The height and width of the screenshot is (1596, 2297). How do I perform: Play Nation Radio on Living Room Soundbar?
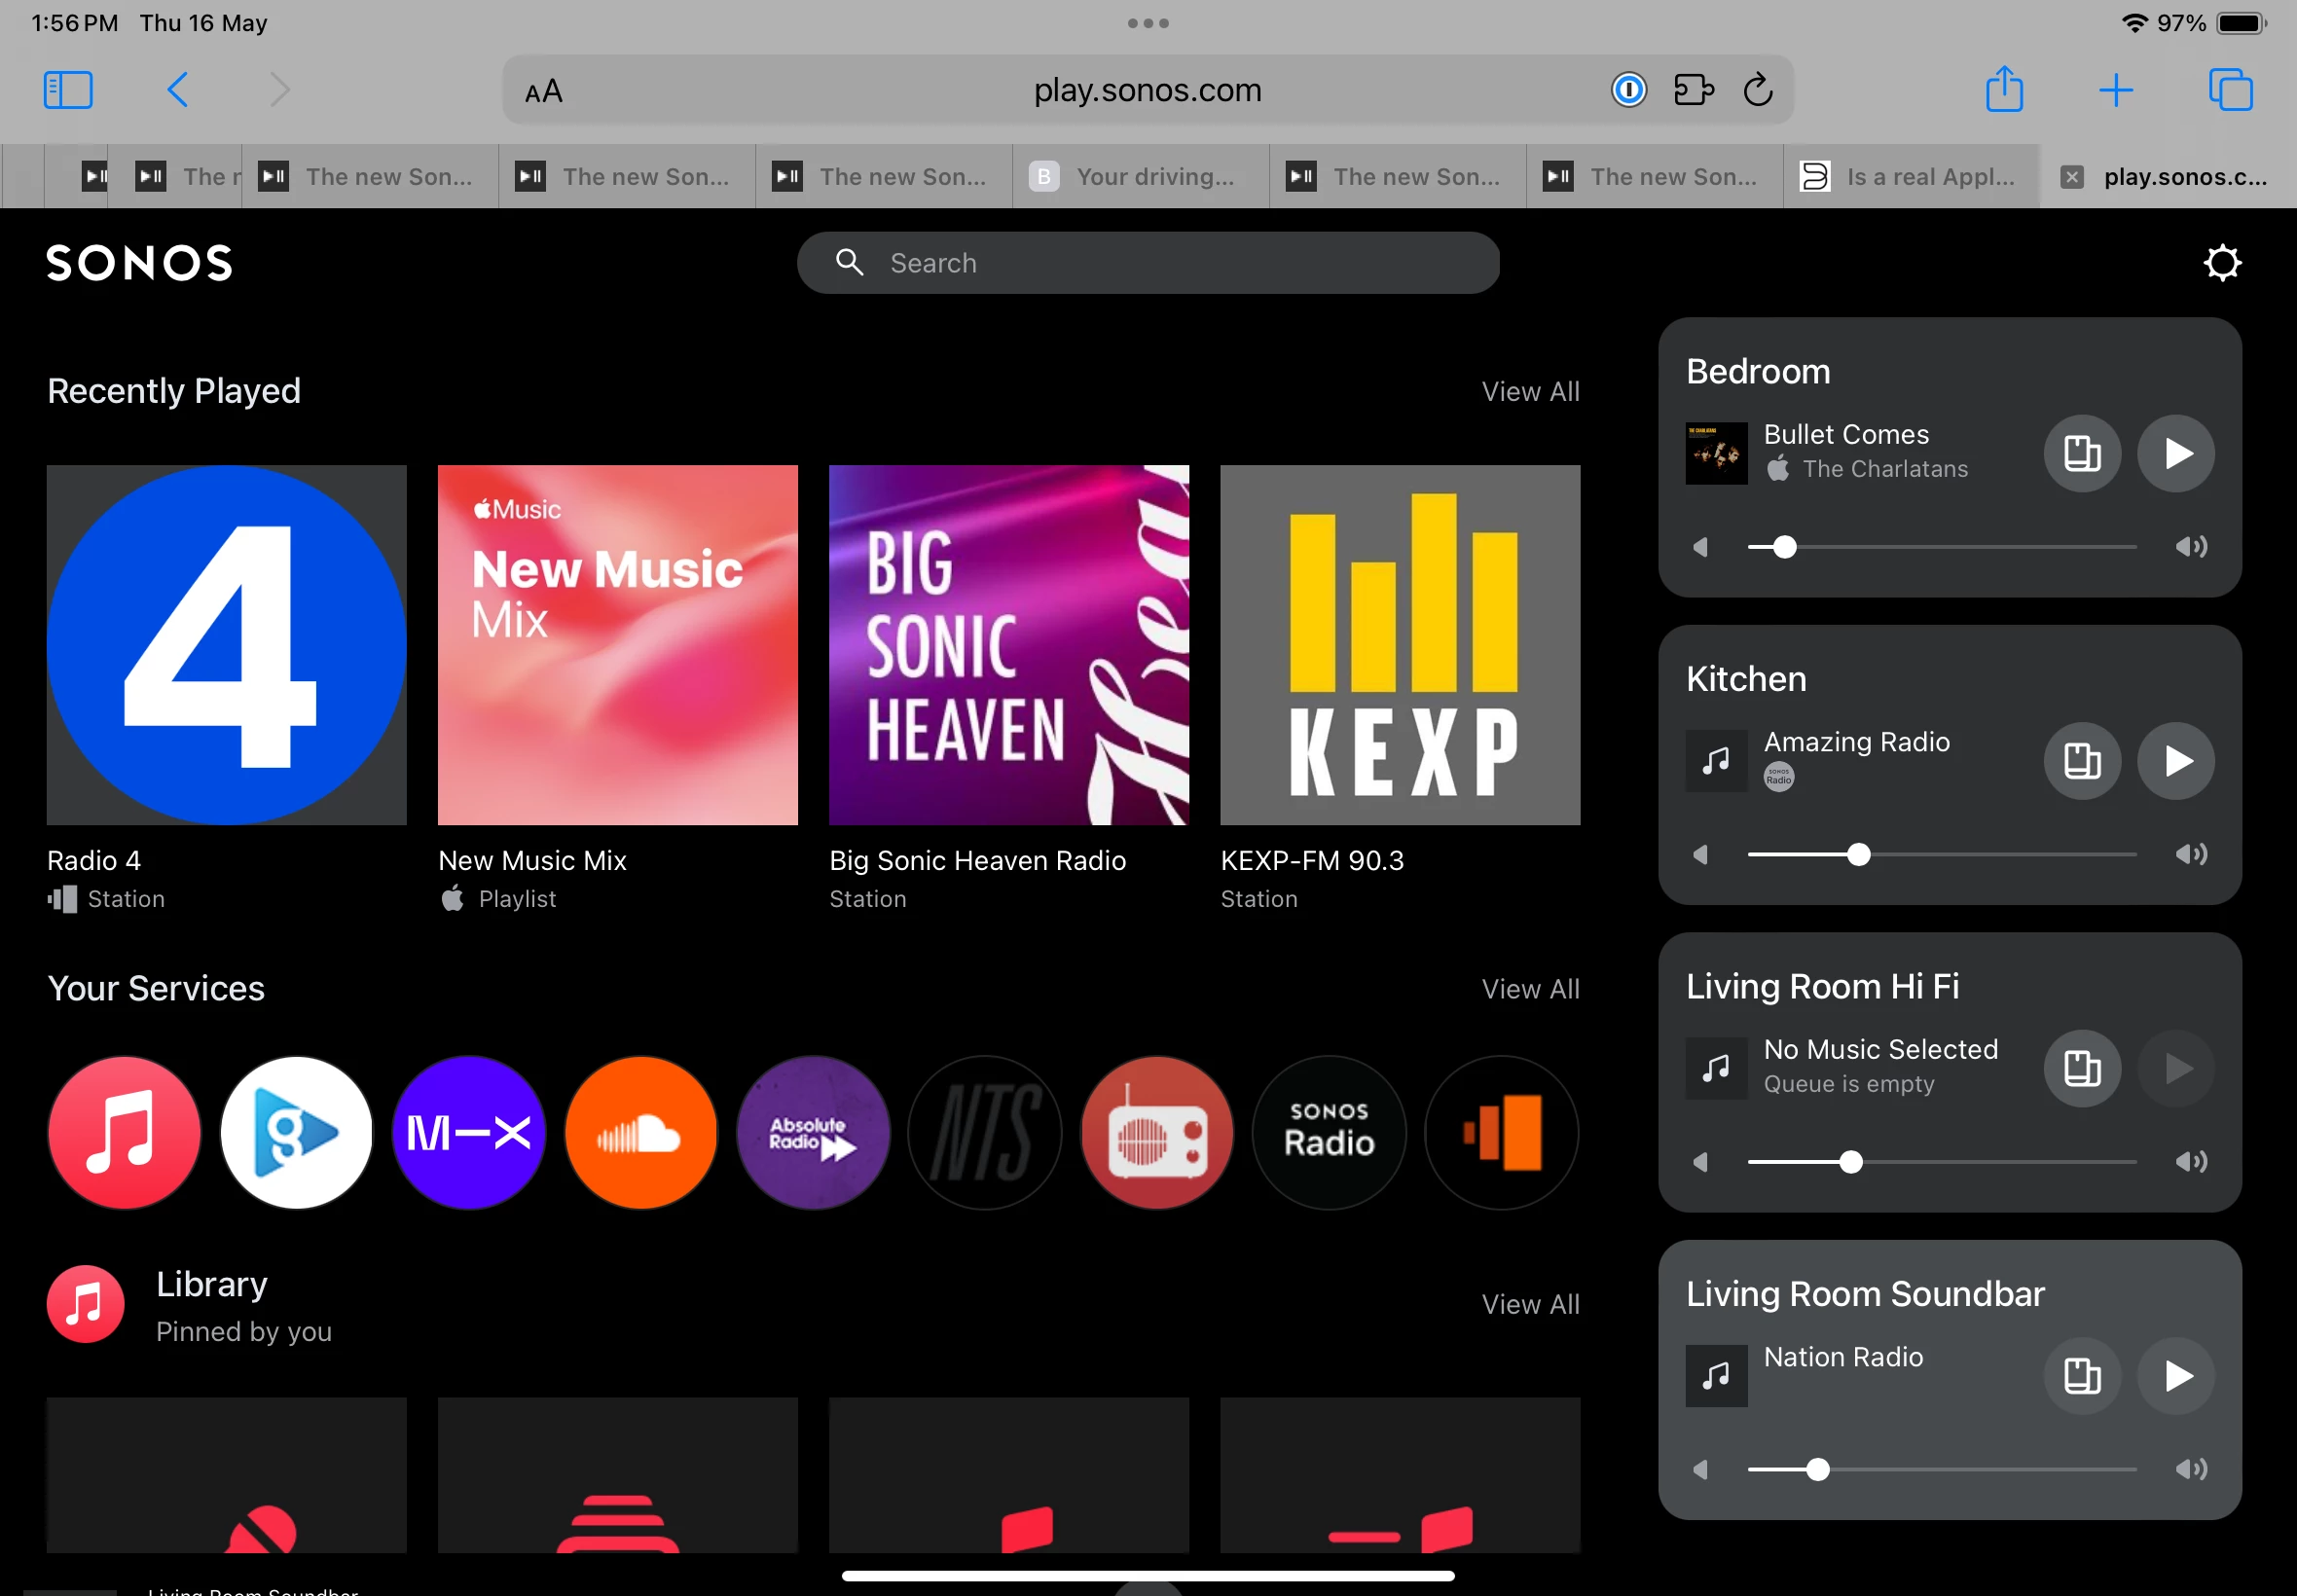tap(2176, 1376)
